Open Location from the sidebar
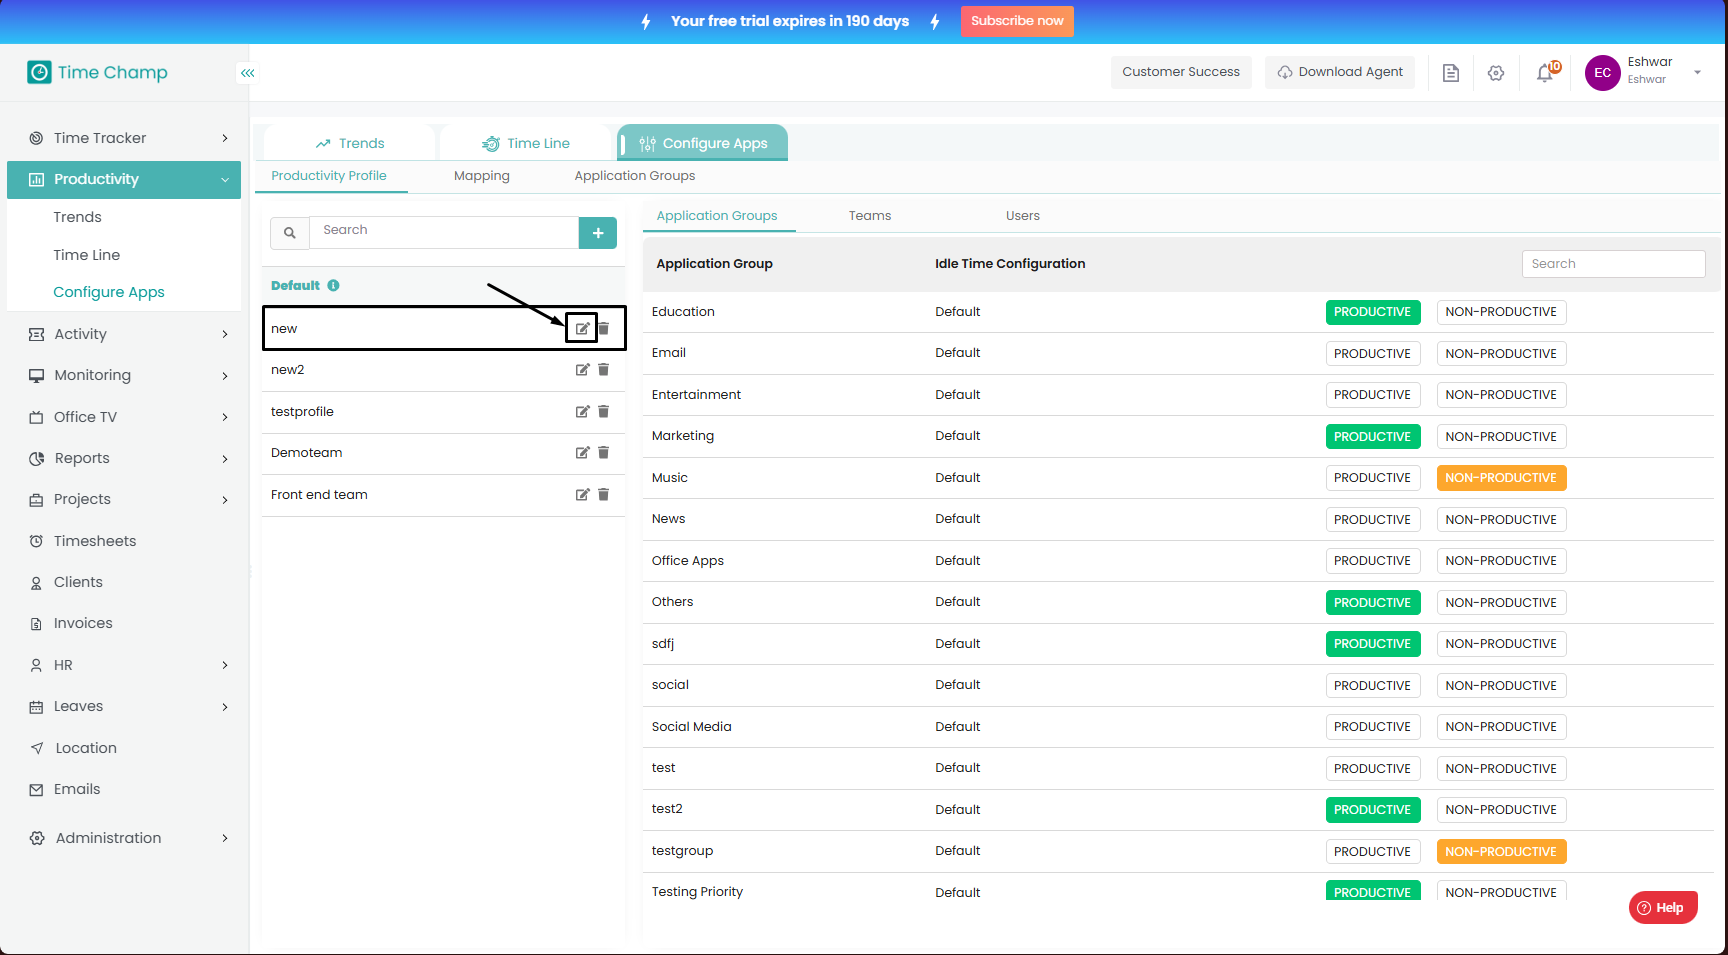The width and height of the screenshot is (1728, 955). pyautogui.click(x=86, y=748)
